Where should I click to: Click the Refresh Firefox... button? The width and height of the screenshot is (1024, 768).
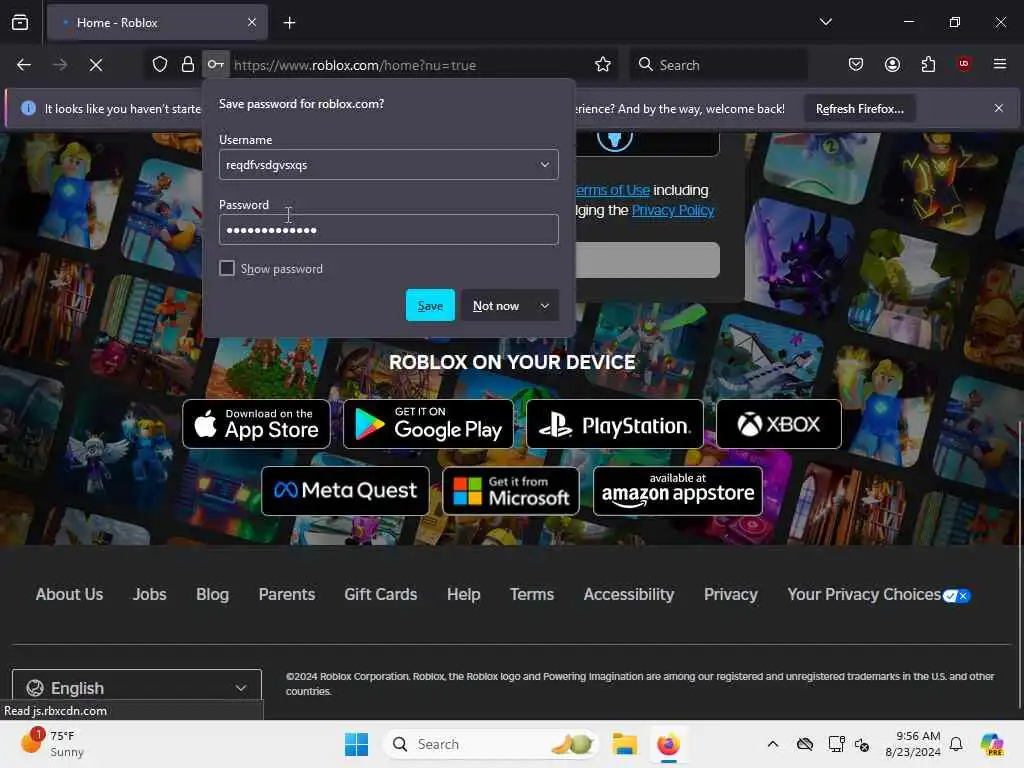pyautogui.click(x=859, y=108)
